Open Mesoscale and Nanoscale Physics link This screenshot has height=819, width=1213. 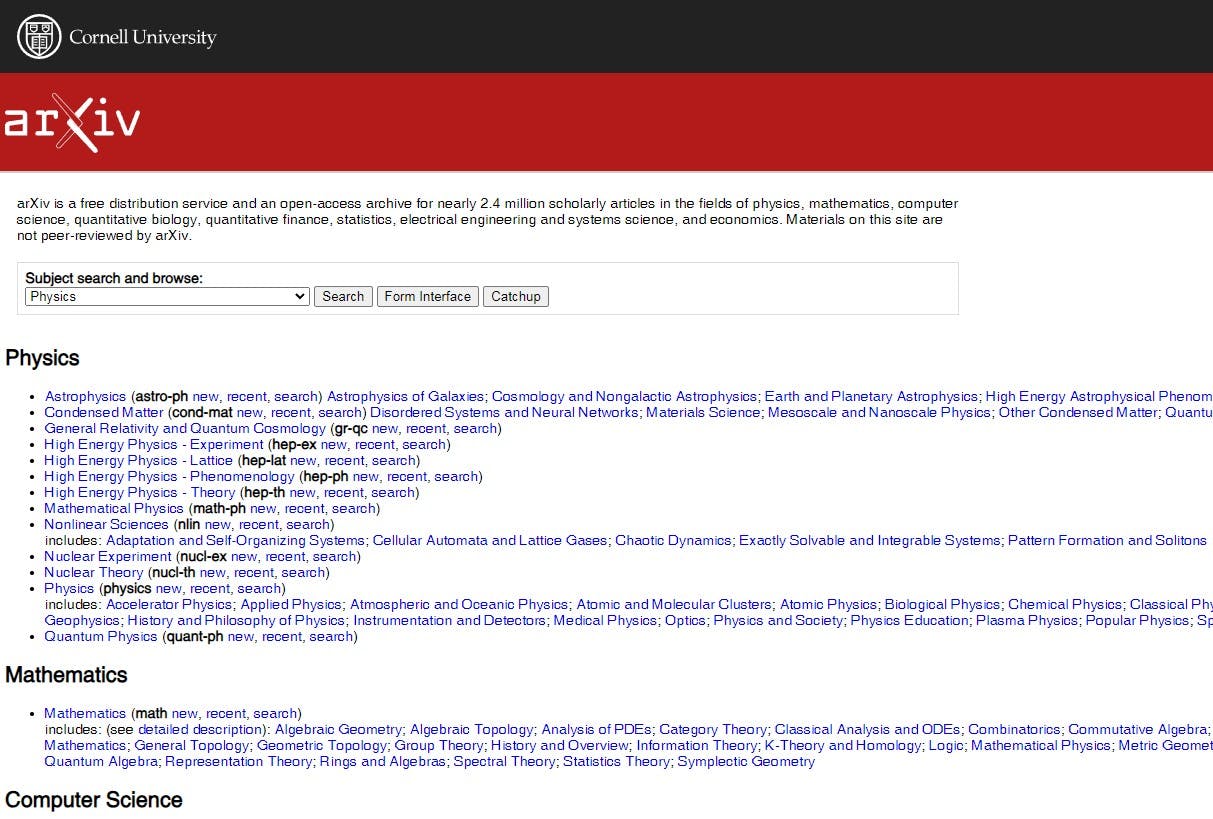[x=879, y=413]
